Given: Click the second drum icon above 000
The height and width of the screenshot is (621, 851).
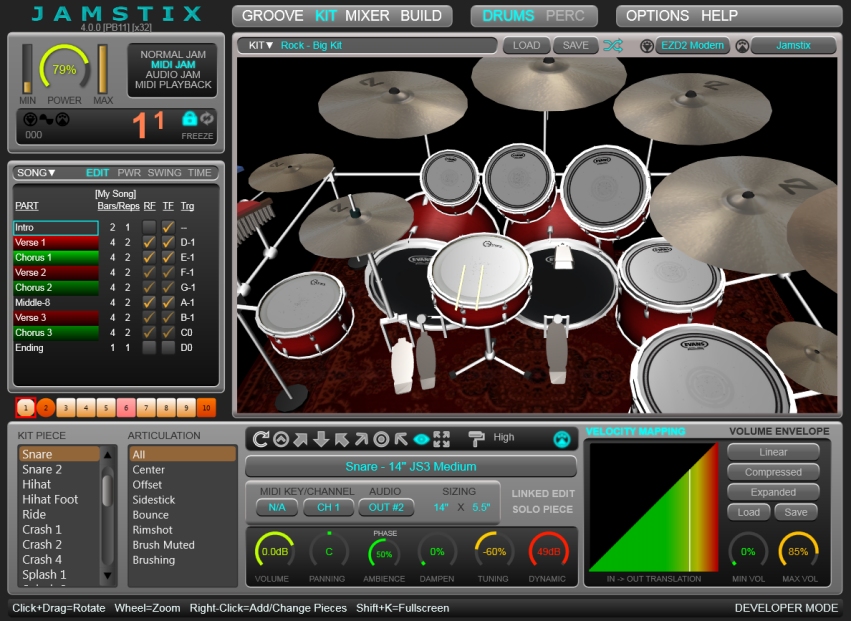Looking at the screenshot, I should pos(62,119).
